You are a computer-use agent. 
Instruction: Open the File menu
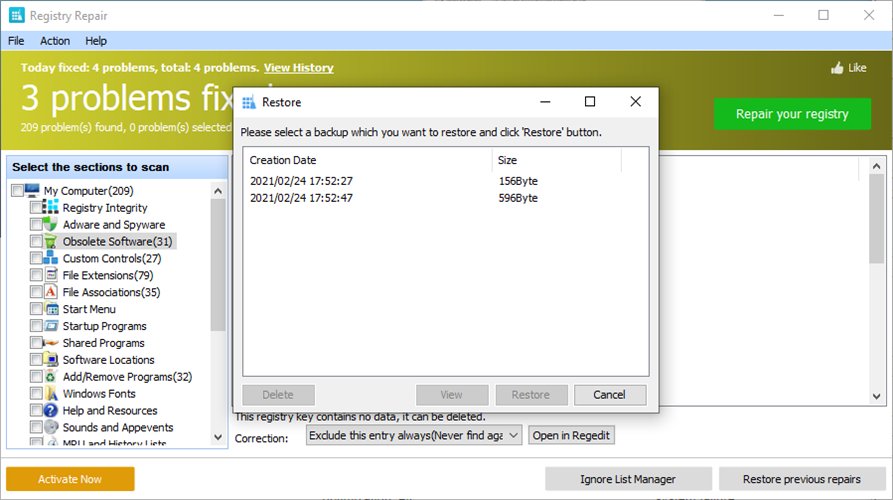coord(16,41)
